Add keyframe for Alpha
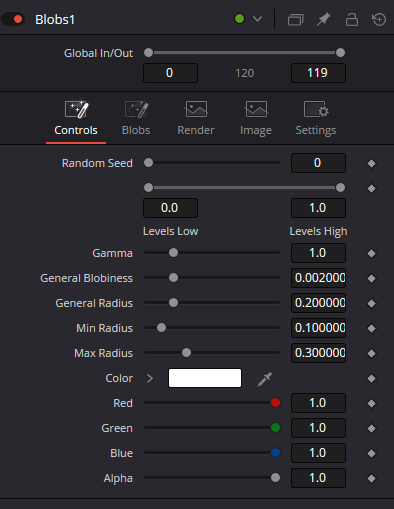 tap(371, 478)
